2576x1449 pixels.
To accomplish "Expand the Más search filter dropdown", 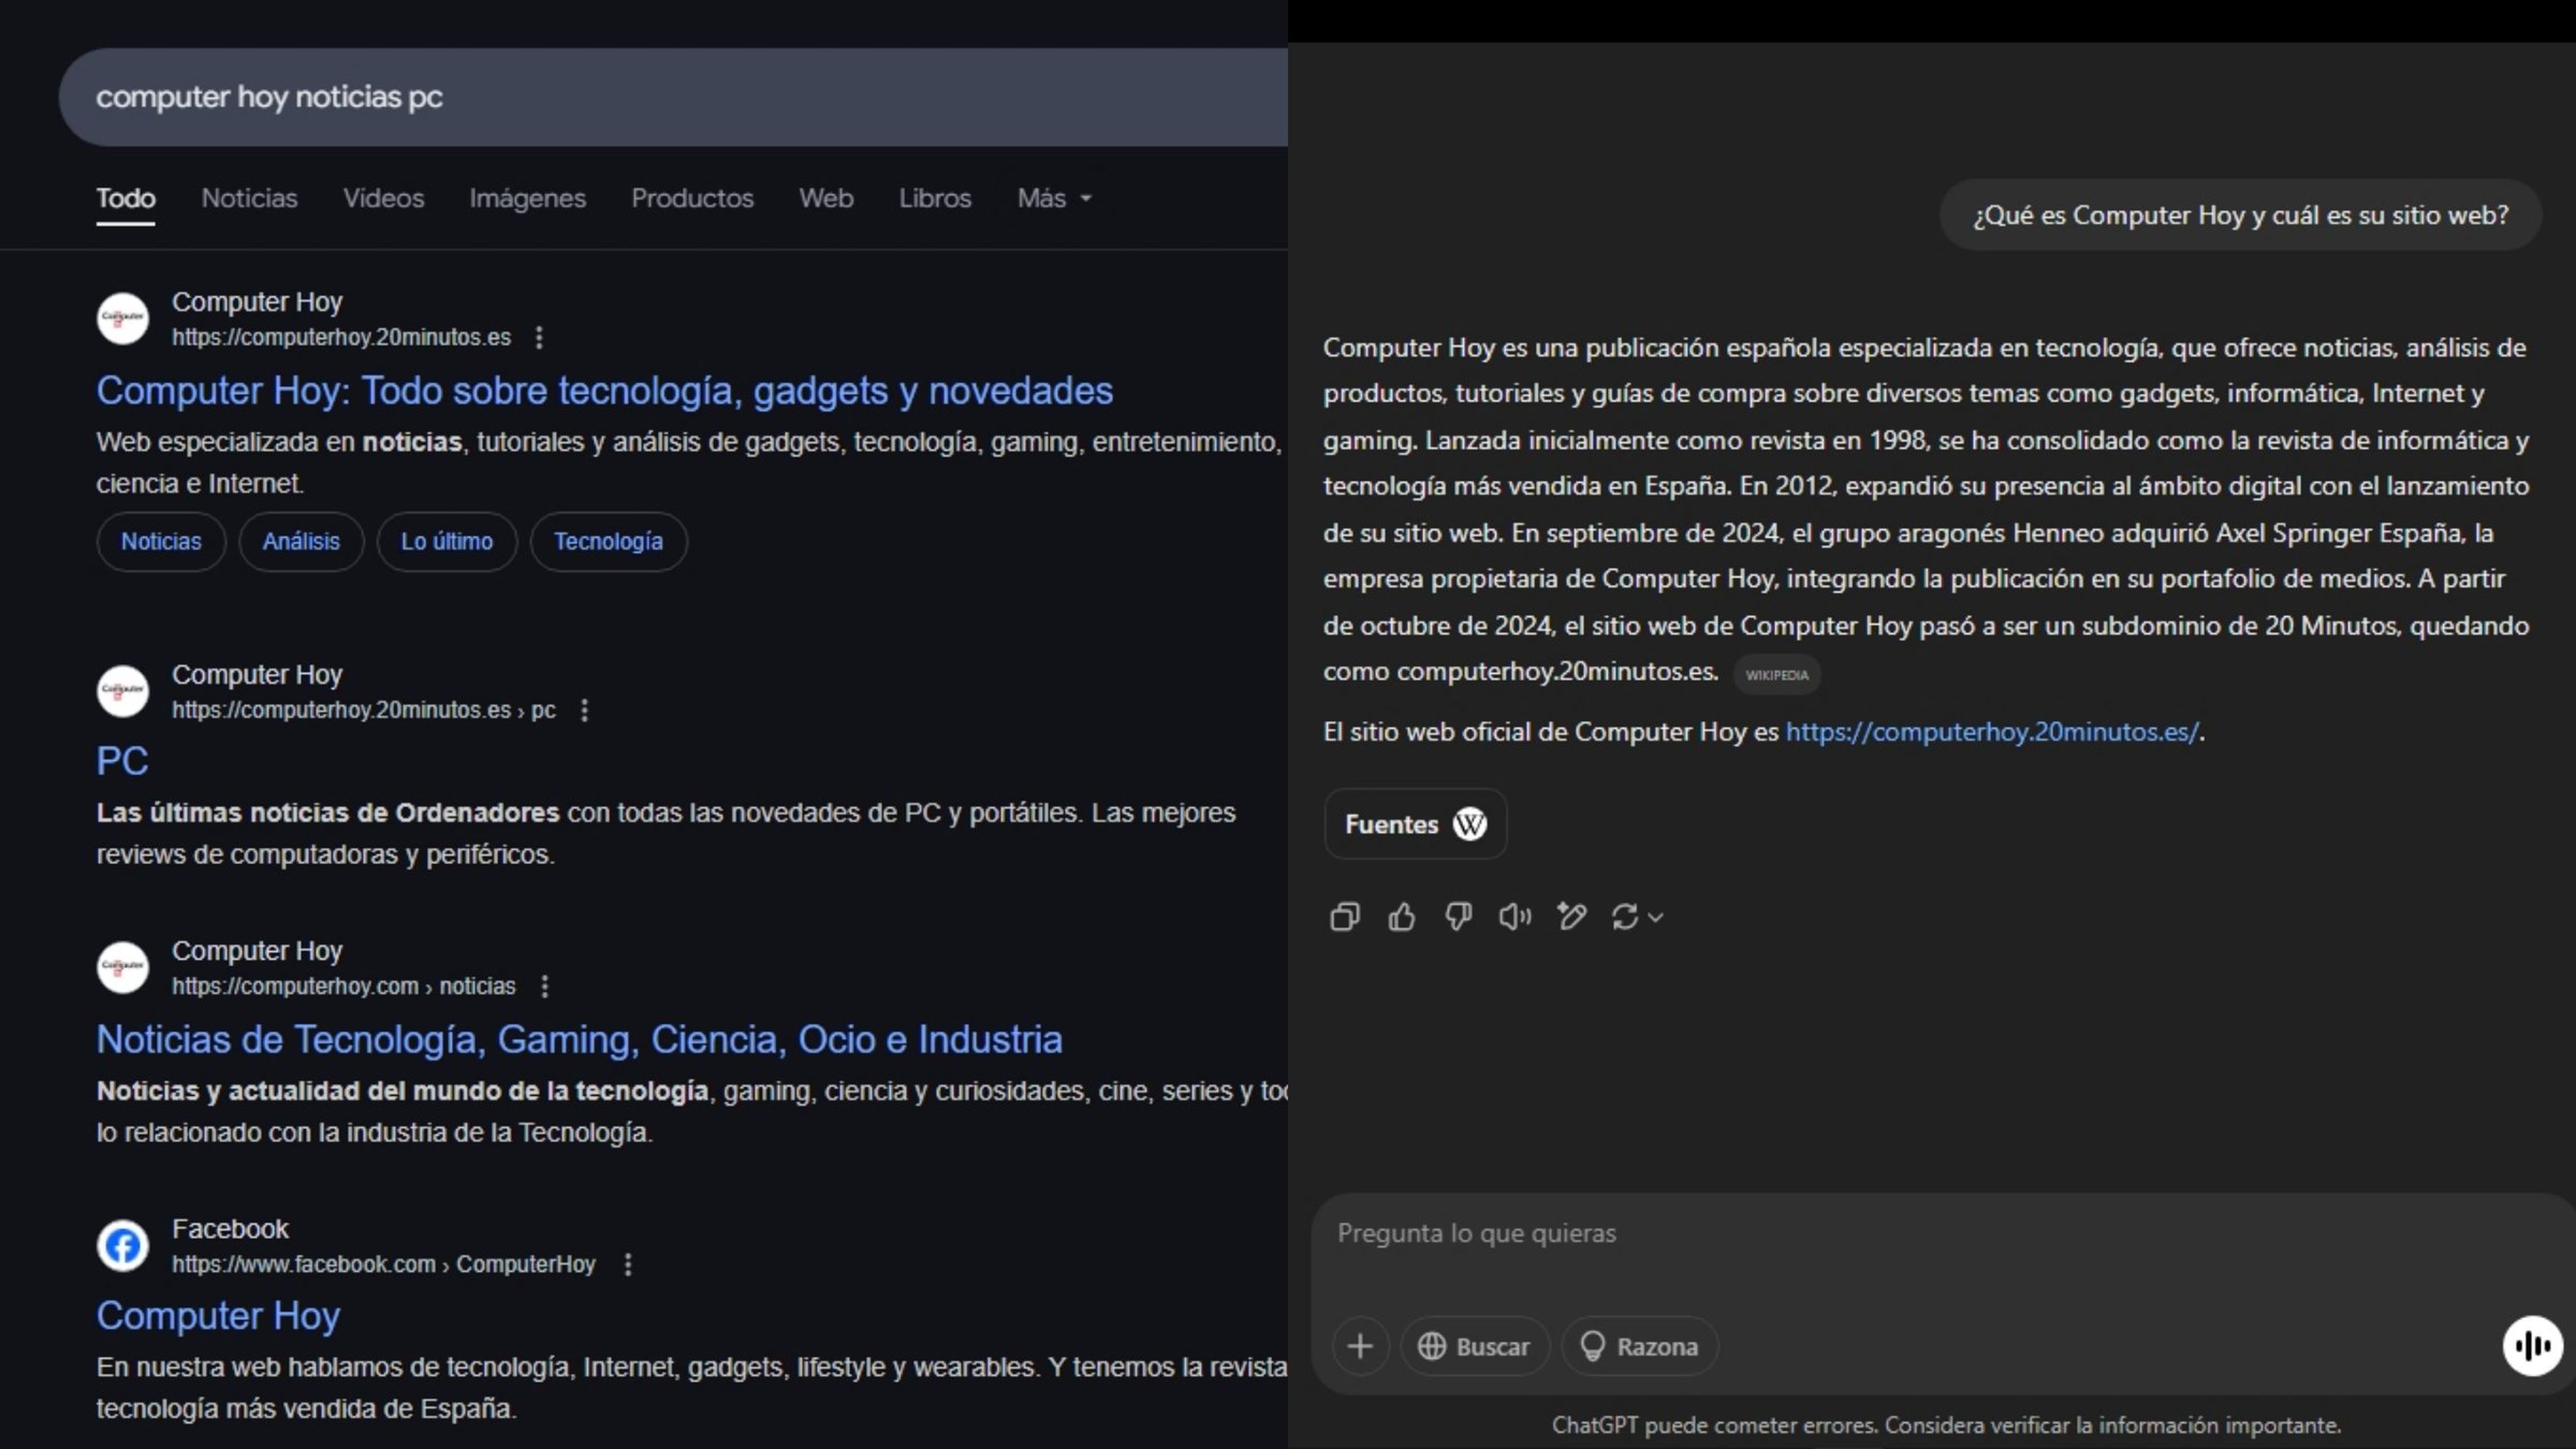I will pos(1054,198).
